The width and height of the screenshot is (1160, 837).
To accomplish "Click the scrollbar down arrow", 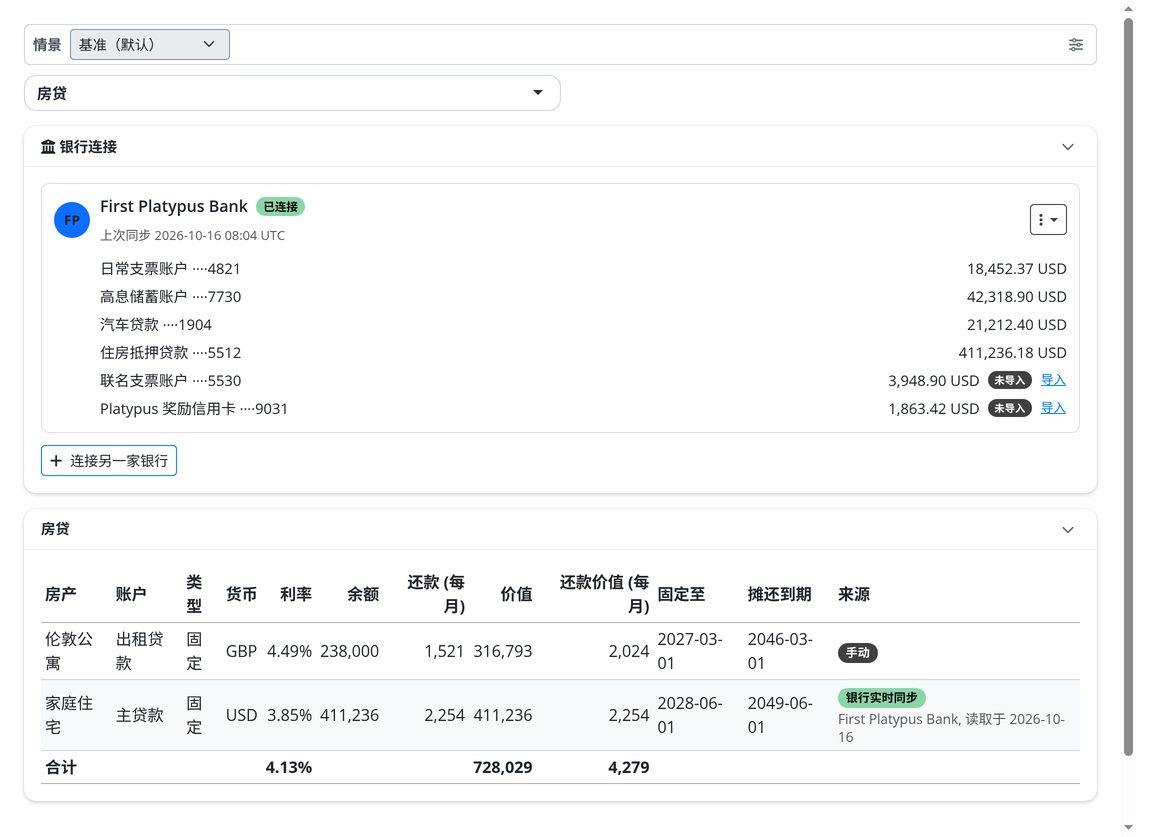I will [1128, 827].
